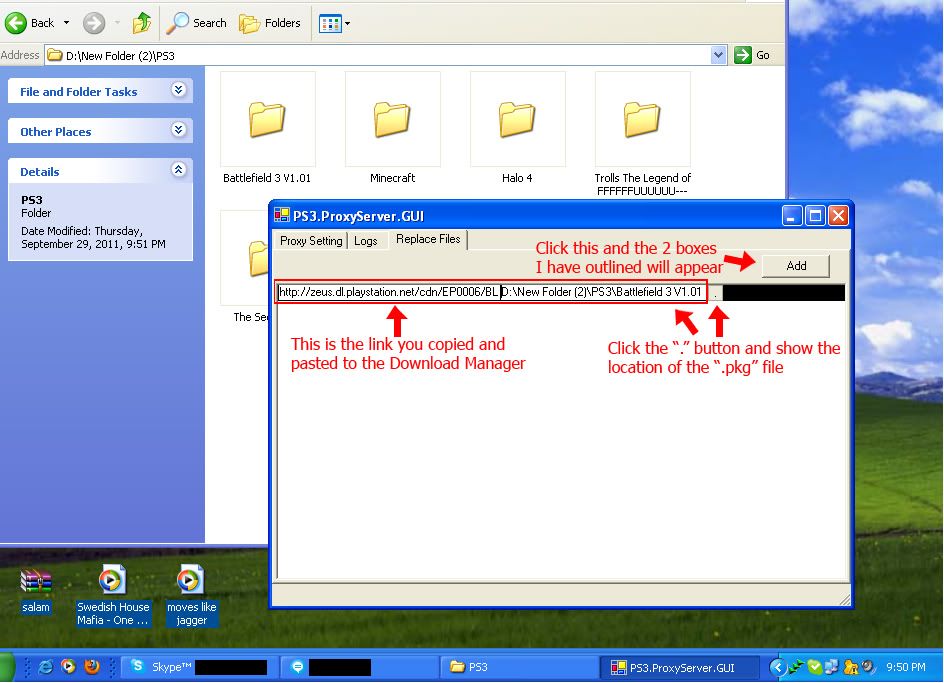The width and height of the screenshot is (944, 683).
Task: Click the Go button beside the address bar
Action: pyautogui.click(x=752, y=55)
